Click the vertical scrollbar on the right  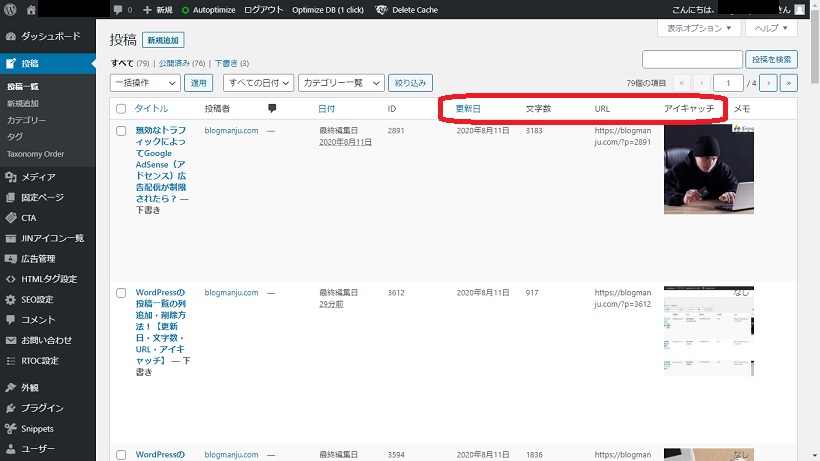click(x=815, y=47)
